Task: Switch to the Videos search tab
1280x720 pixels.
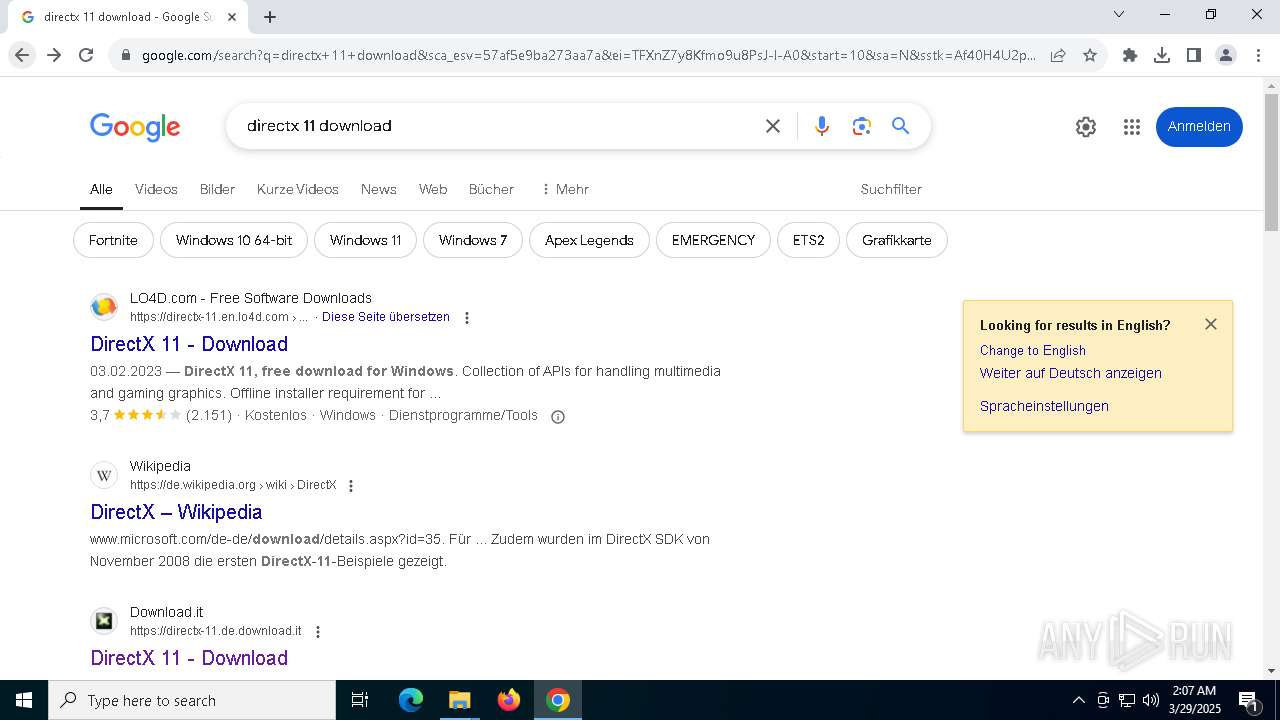Action: tap(156, 189)
